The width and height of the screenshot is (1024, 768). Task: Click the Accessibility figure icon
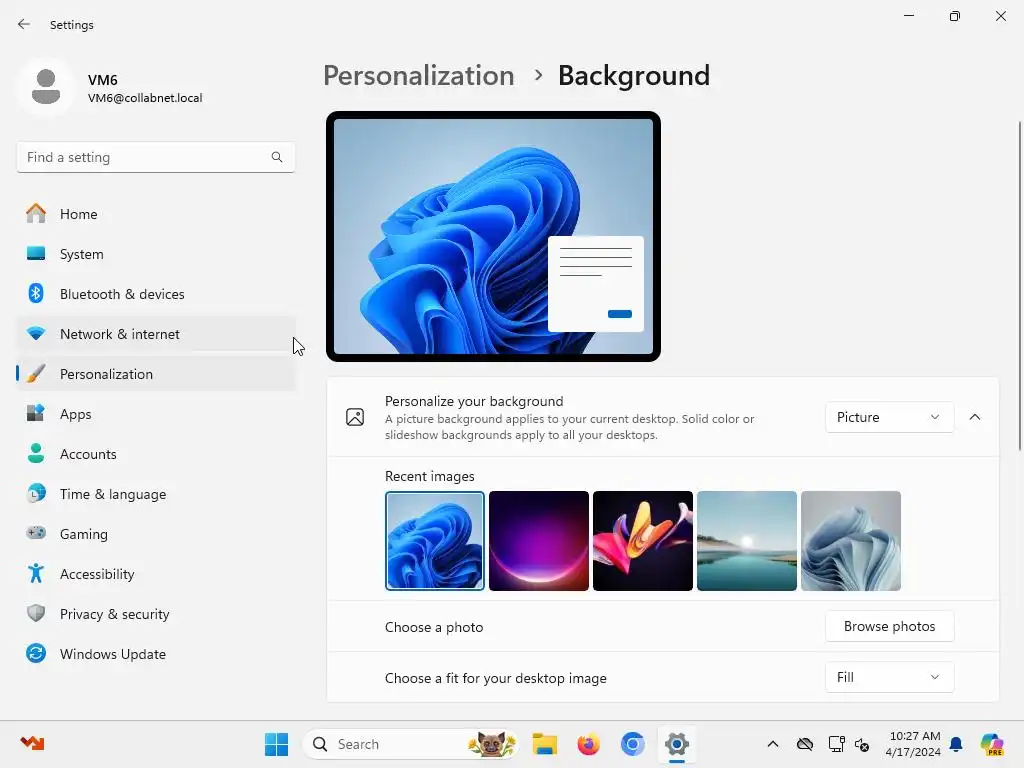[x=36, y=573]
